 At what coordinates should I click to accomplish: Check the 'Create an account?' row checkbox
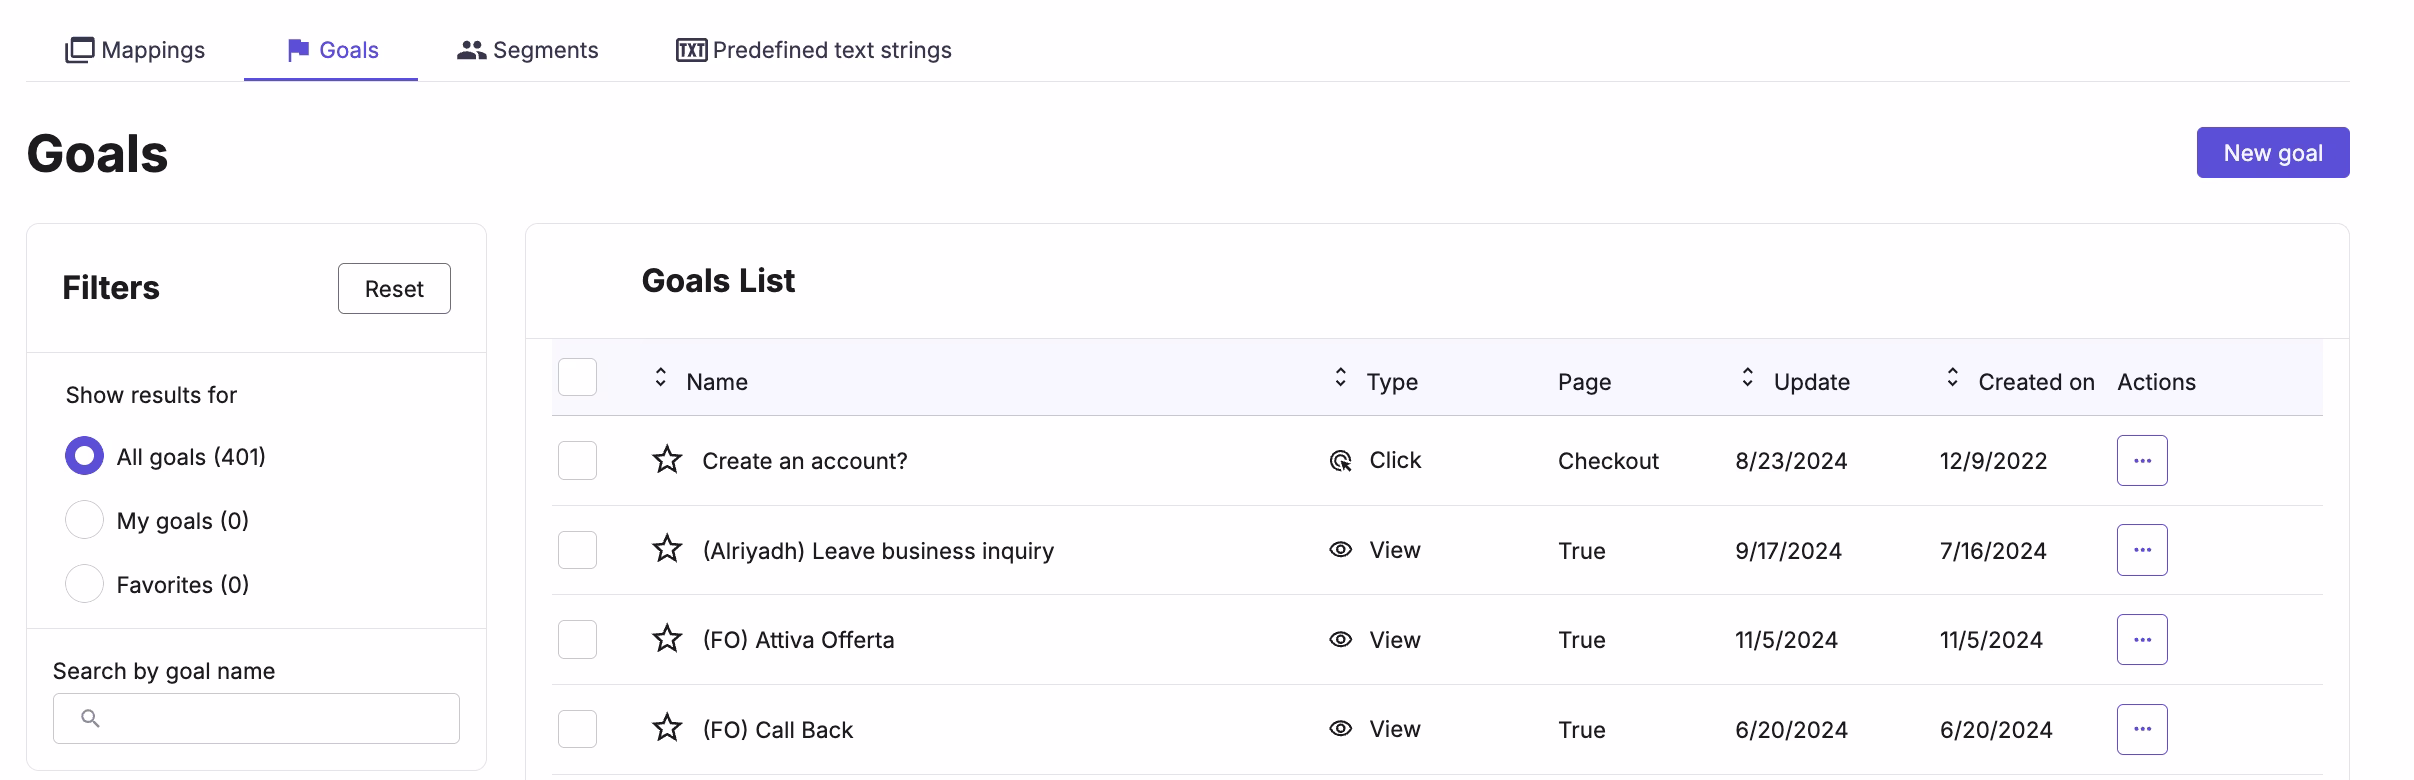pos(577,460)
